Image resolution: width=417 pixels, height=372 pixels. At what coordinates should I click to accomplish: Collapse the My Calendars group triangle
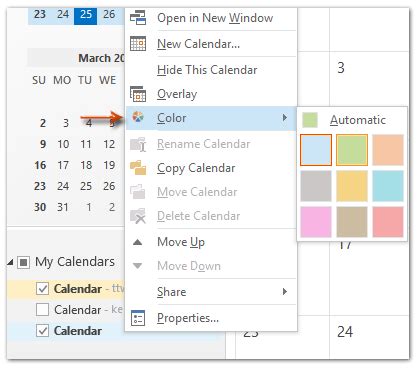tap(11, 262)
